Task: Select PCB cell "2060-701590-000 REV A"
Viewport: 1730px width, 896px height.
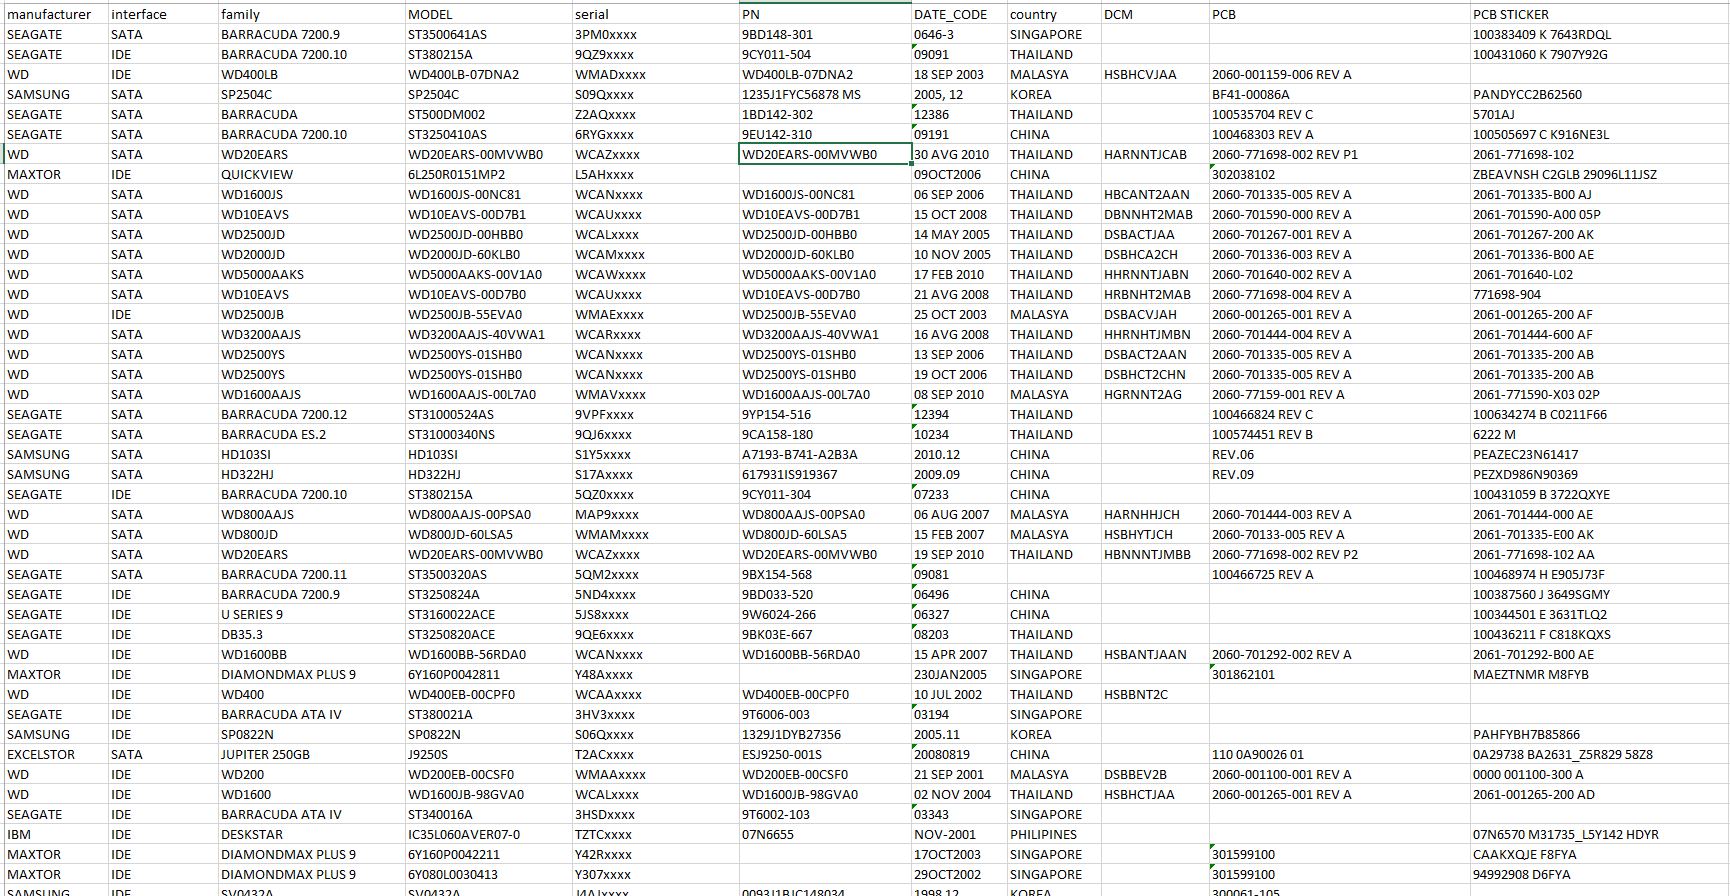Action: 1340,214
